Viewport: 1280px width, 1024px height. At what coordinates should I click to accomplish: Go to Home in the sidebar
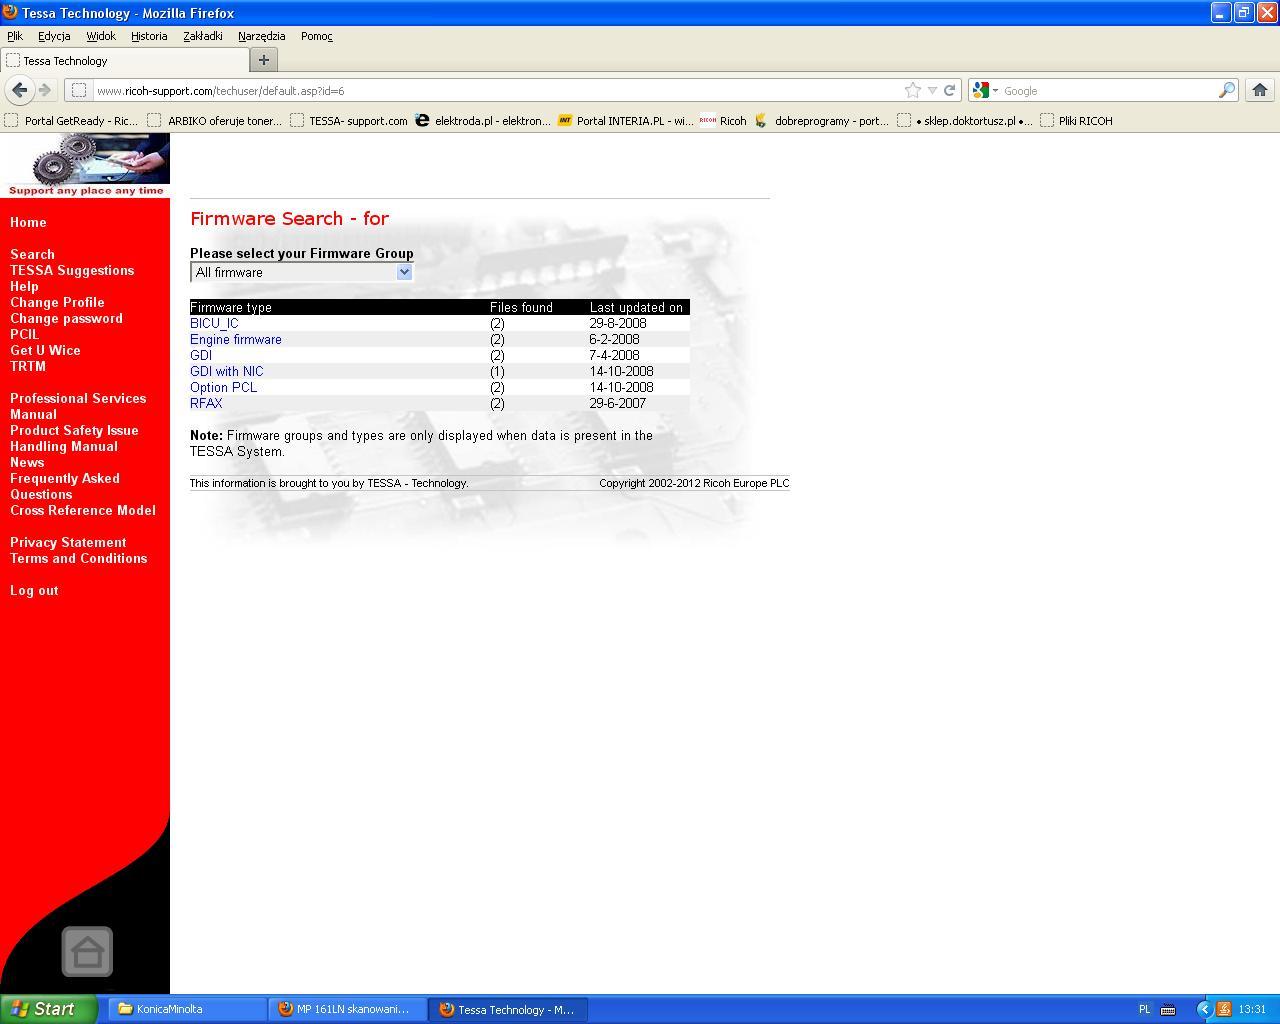28,222
